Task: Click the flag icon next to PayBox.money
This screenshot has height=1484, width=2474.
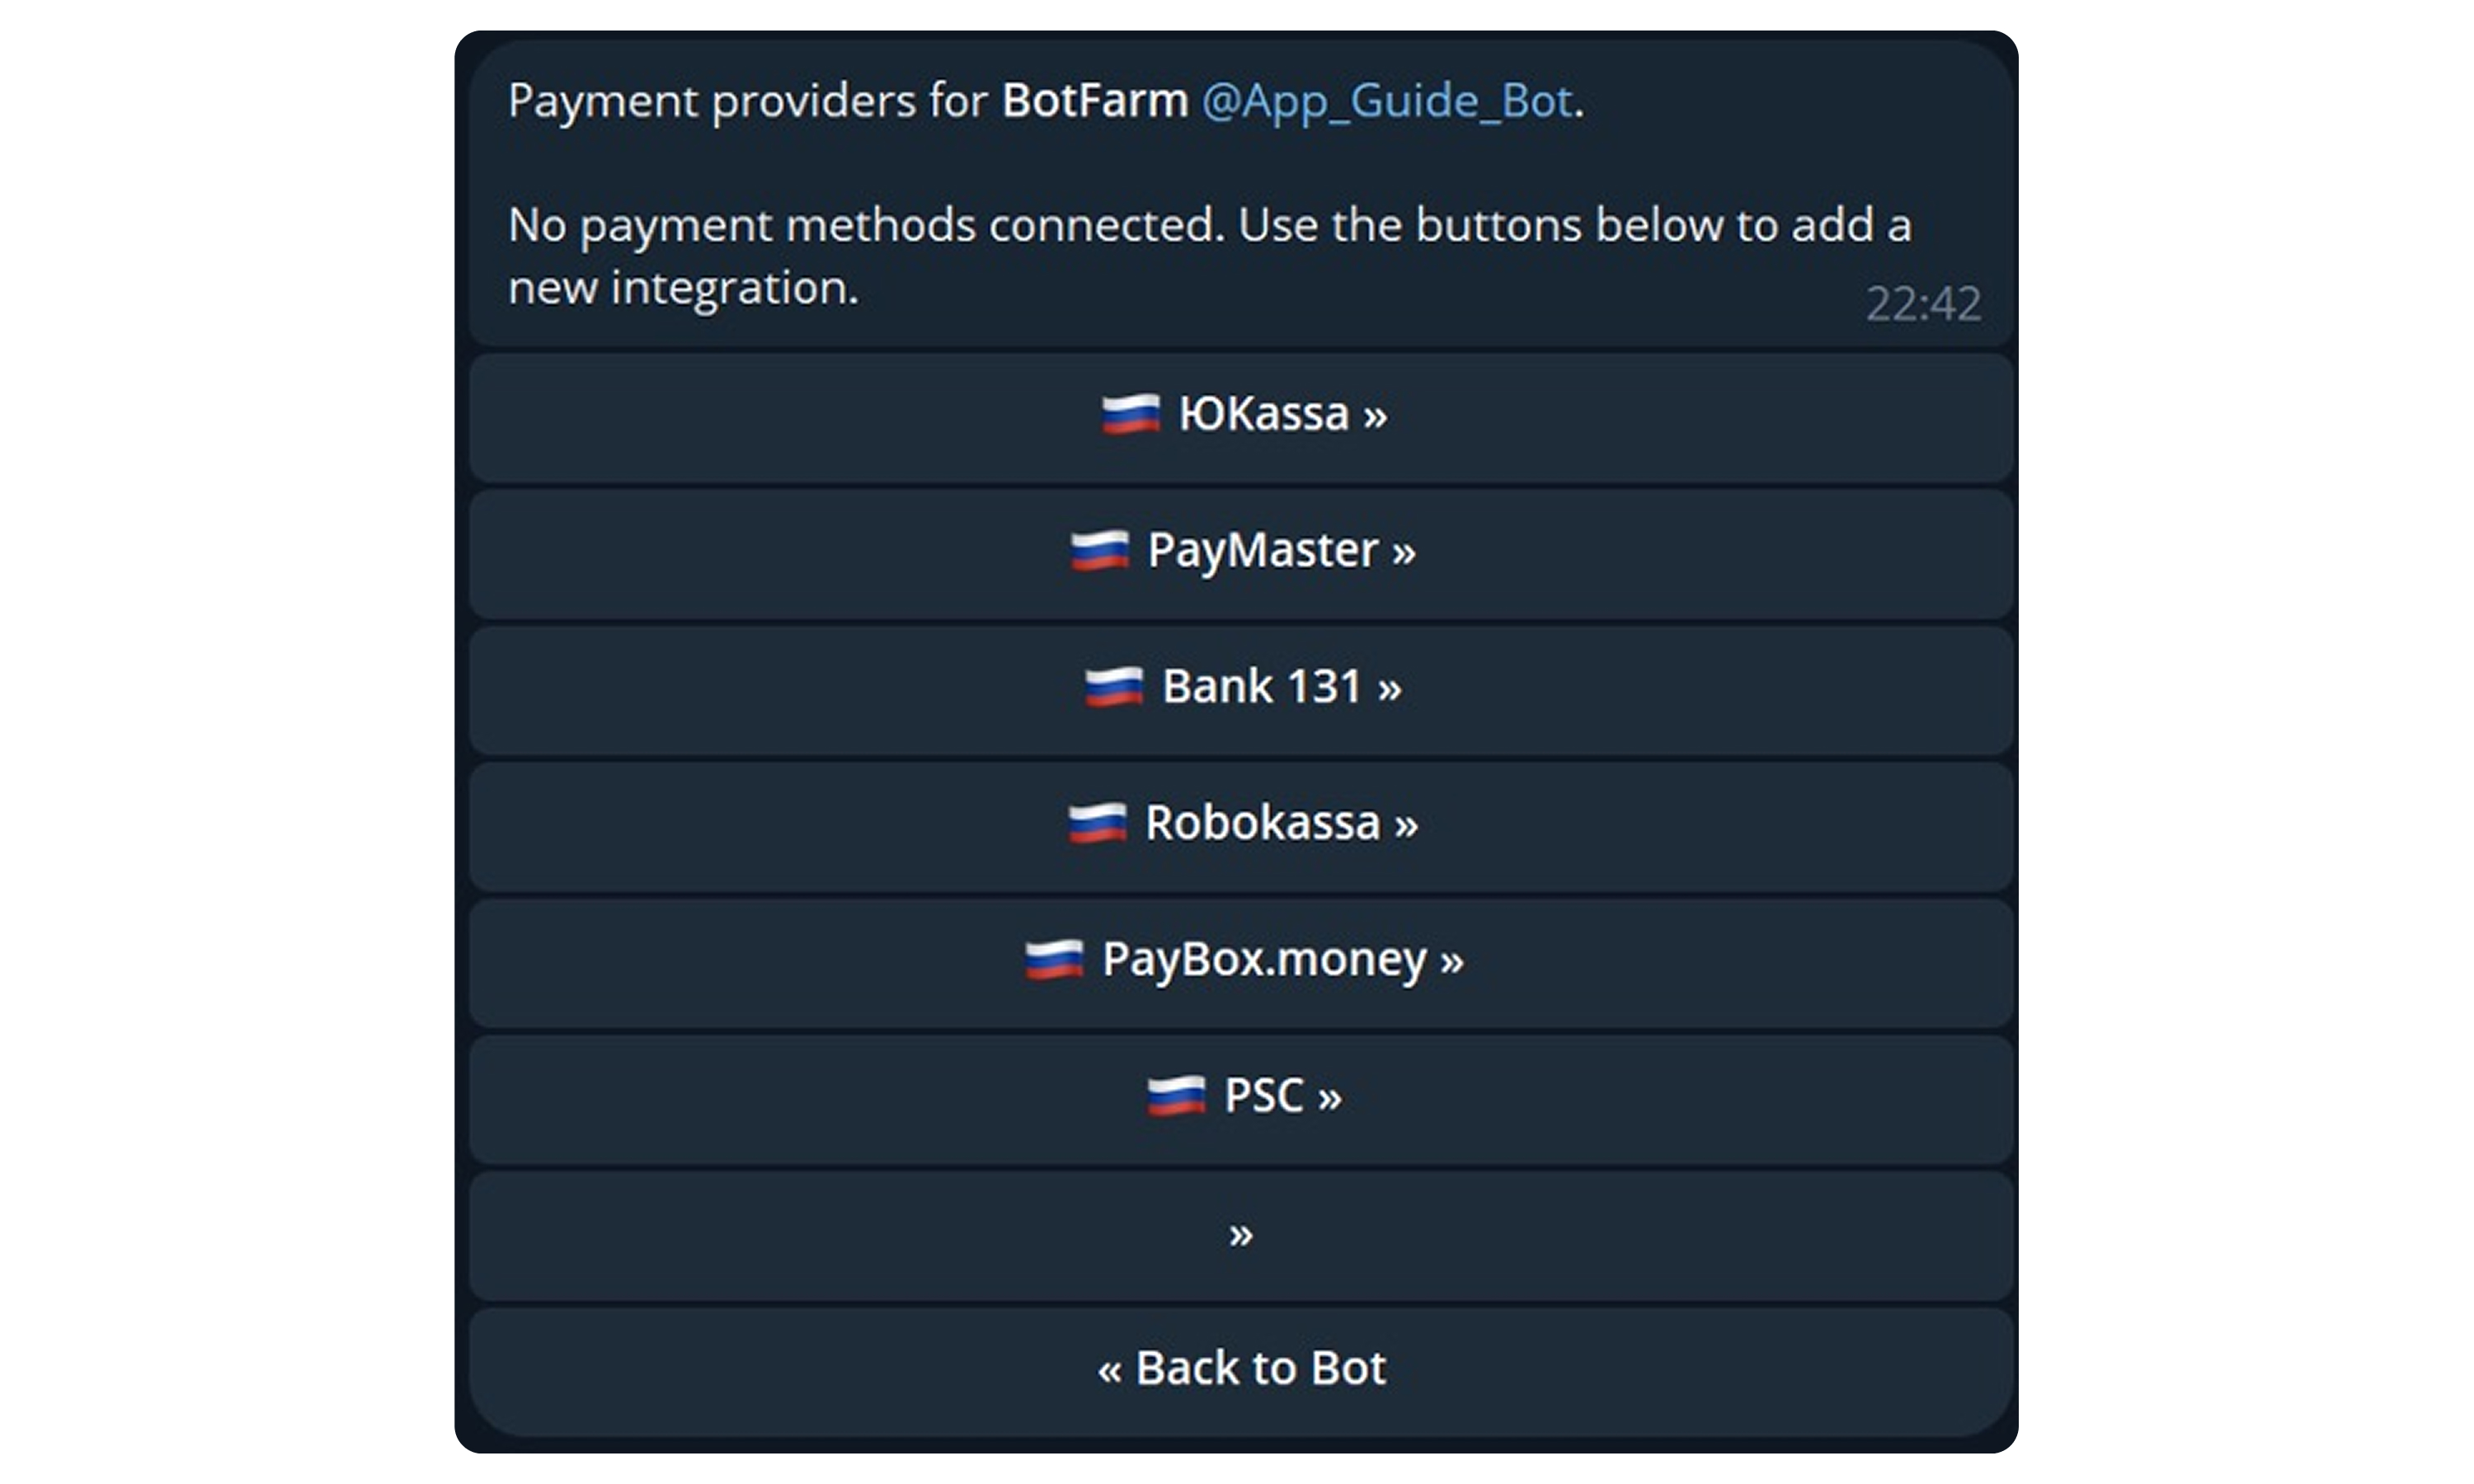Action: (1054, 960)
